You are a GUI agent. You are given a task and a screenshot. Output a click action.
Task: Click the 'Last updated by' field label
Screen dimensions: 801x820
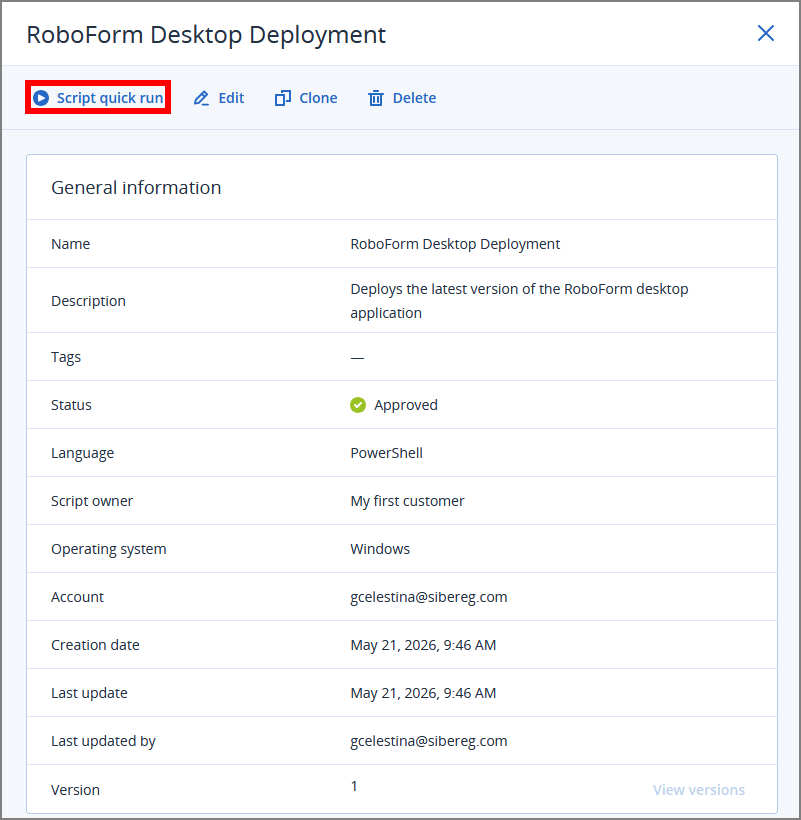pyautogui.click(x=104, y=742)
